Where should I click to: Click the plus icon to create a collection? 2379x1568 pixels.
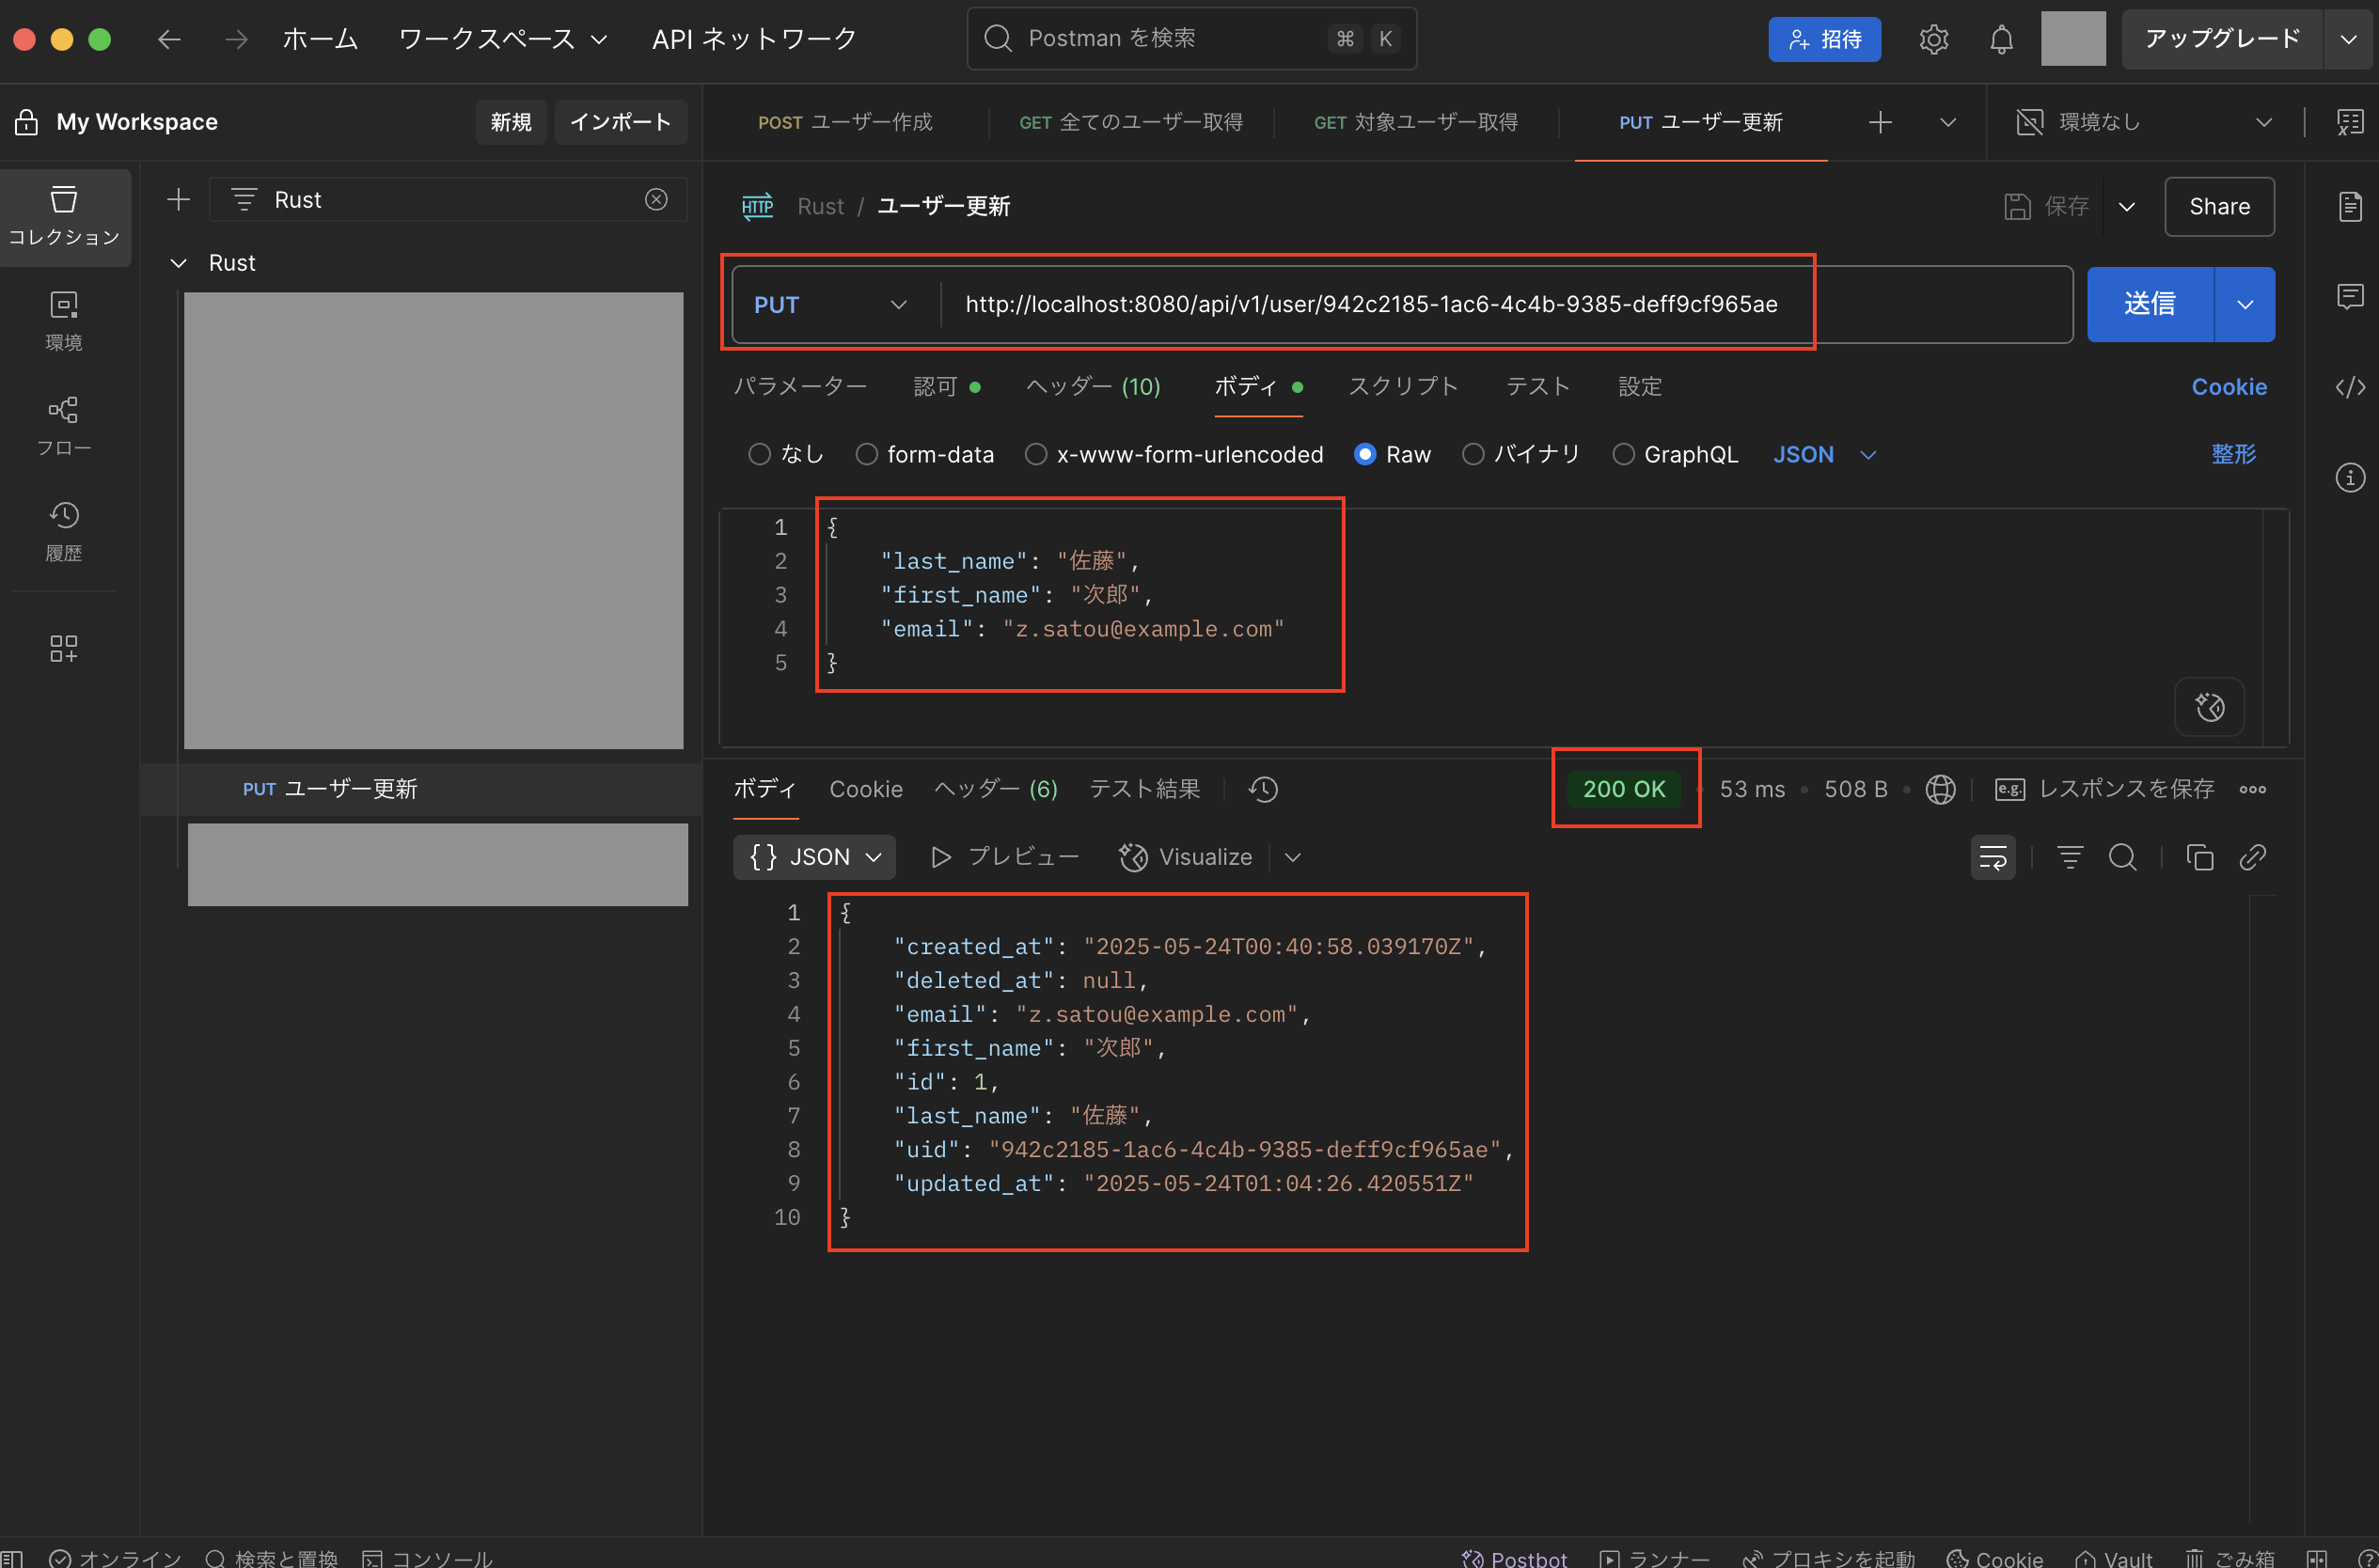click(x=178, y=200)
